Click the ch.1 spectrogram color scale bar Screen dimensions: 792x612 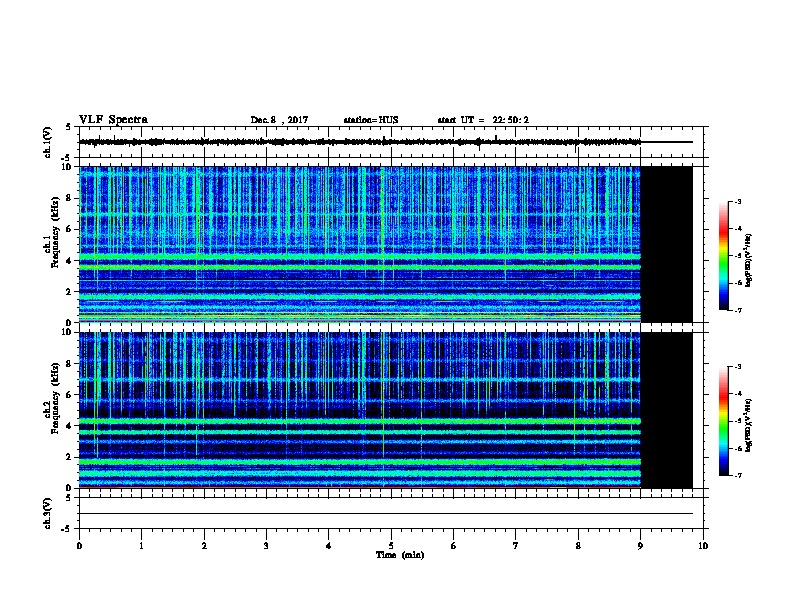(724, 256)
